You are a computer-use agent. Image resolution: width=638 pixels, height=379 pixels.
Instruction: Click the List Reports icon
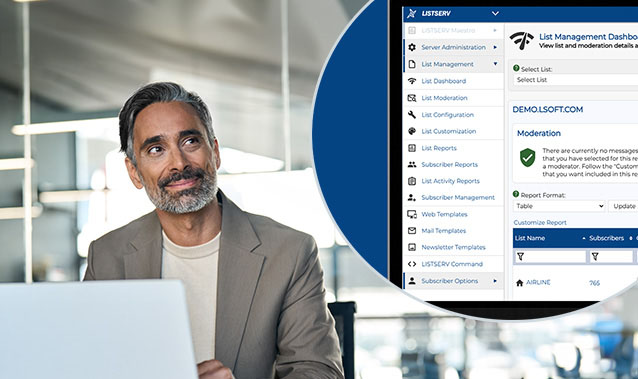tap(412, 148)
